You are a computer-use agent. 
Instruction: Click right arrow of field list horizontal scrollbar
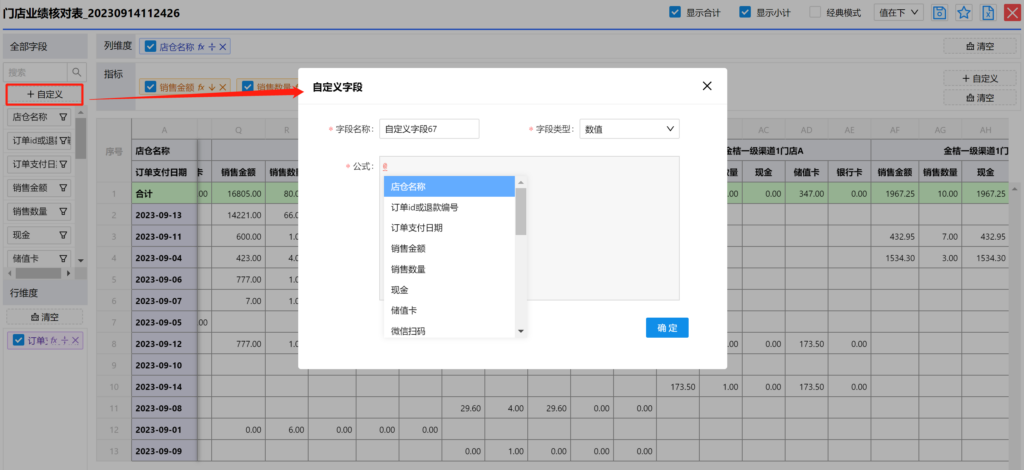coord(67,272)
